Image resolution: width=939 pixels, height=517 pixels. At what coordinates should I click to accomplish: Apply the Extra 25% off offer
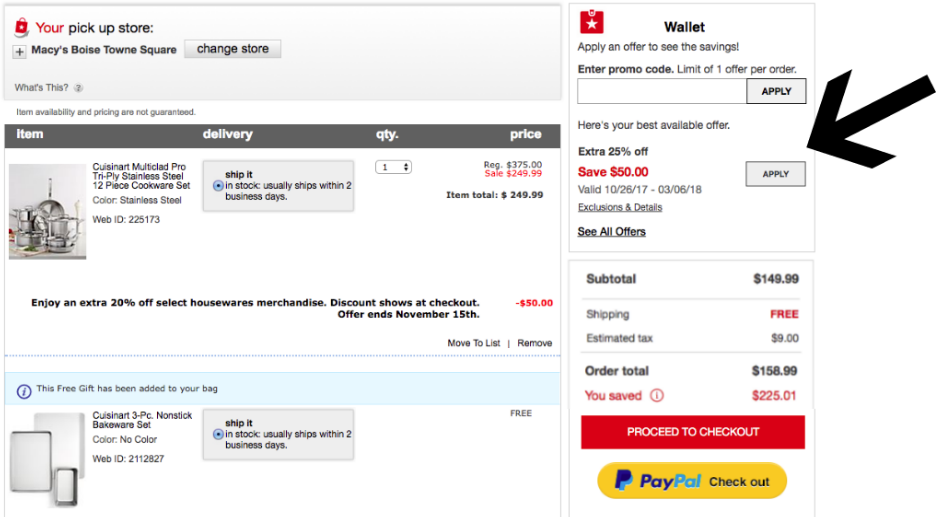(775, 174)
